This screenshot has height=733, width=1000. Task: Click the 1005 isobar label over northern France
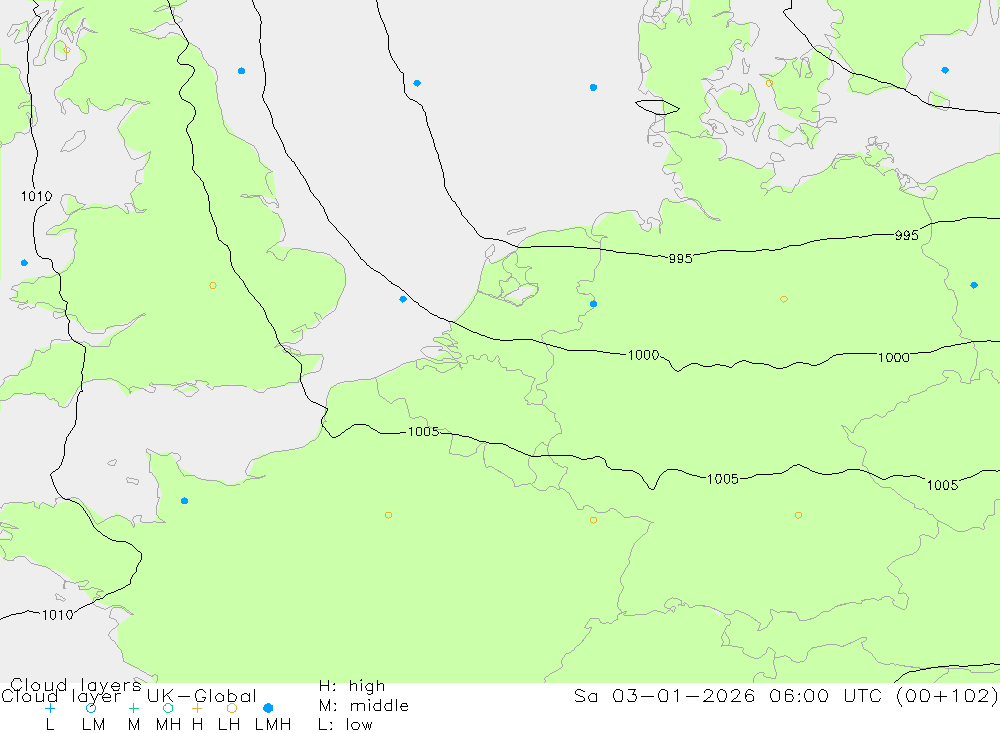click(423, 432)
